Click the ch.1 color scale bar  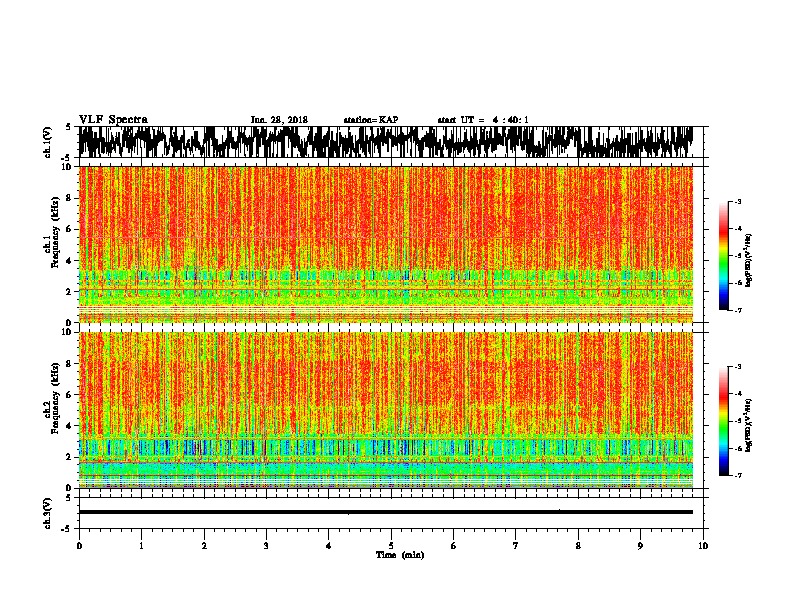pos(724,256)
